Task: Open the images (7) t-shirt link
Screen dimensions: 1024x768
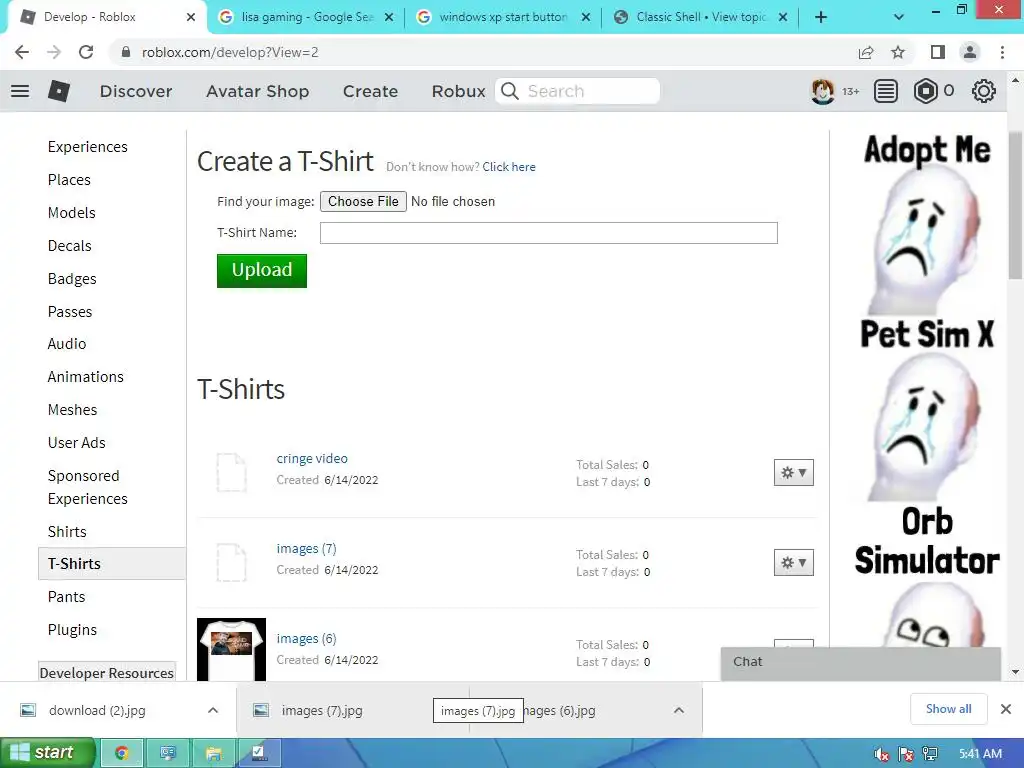Action: click(x=306, y=549)
